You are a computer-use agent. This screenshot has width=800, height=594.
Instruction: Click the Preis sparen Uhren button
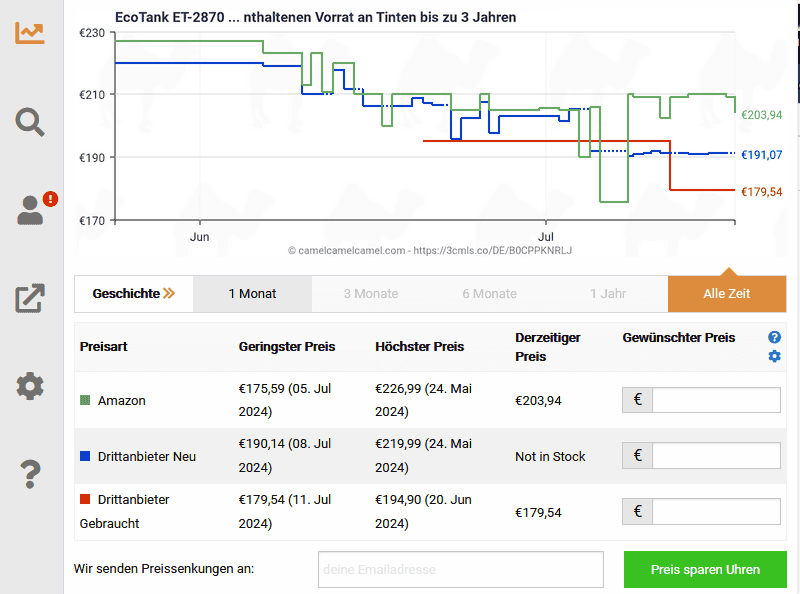705,570
